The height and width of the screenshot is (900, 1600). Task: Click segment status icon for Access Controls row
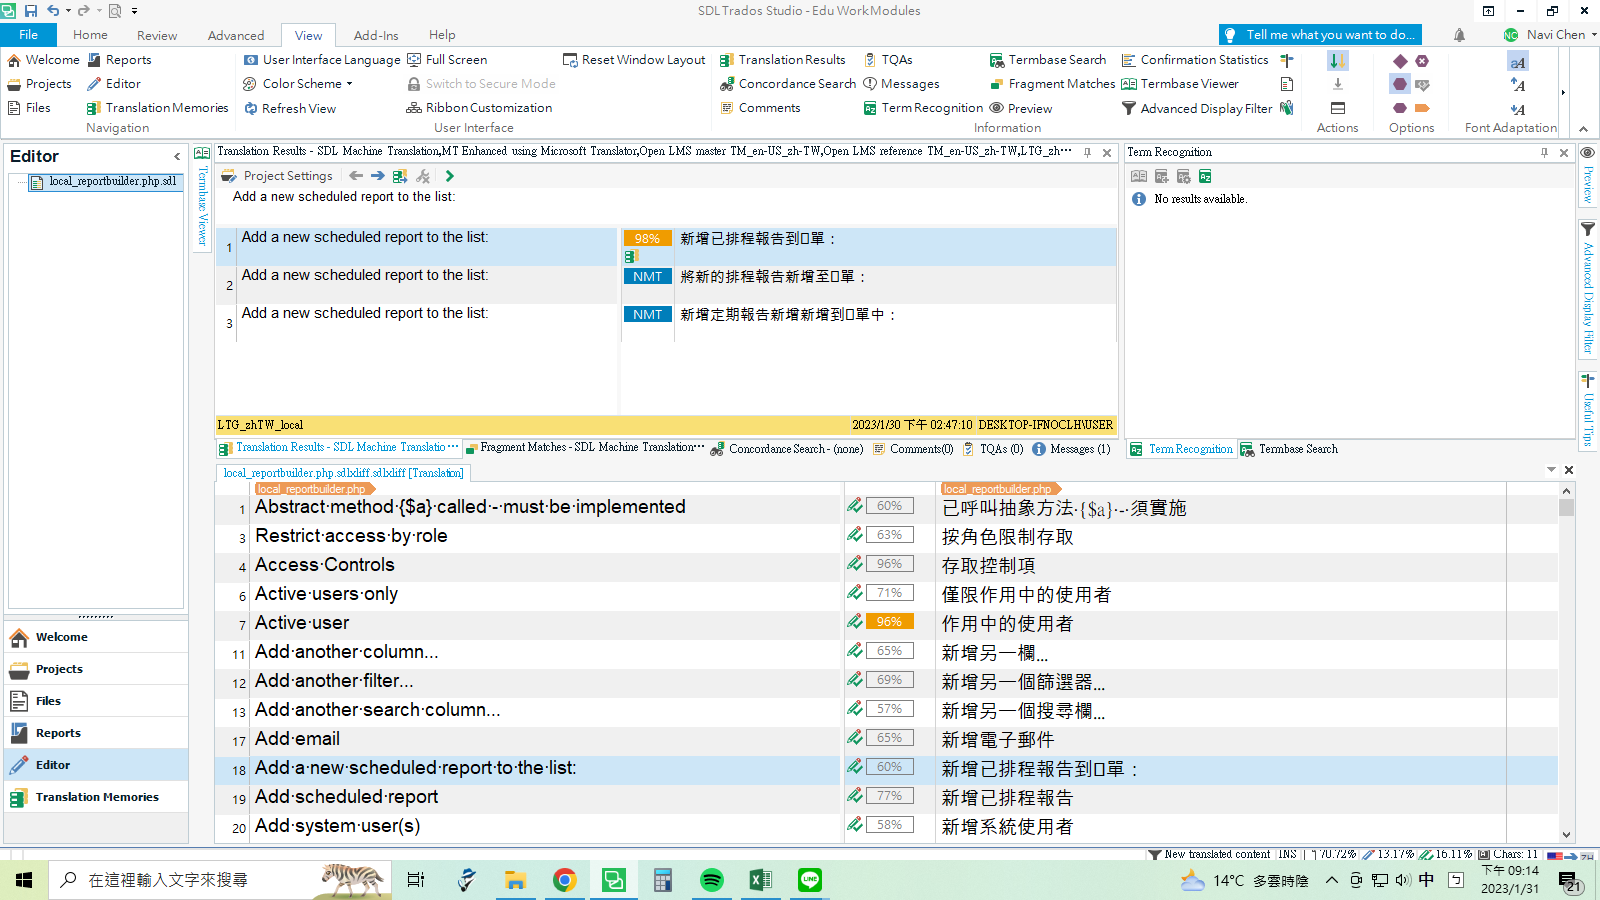point(855,564)
